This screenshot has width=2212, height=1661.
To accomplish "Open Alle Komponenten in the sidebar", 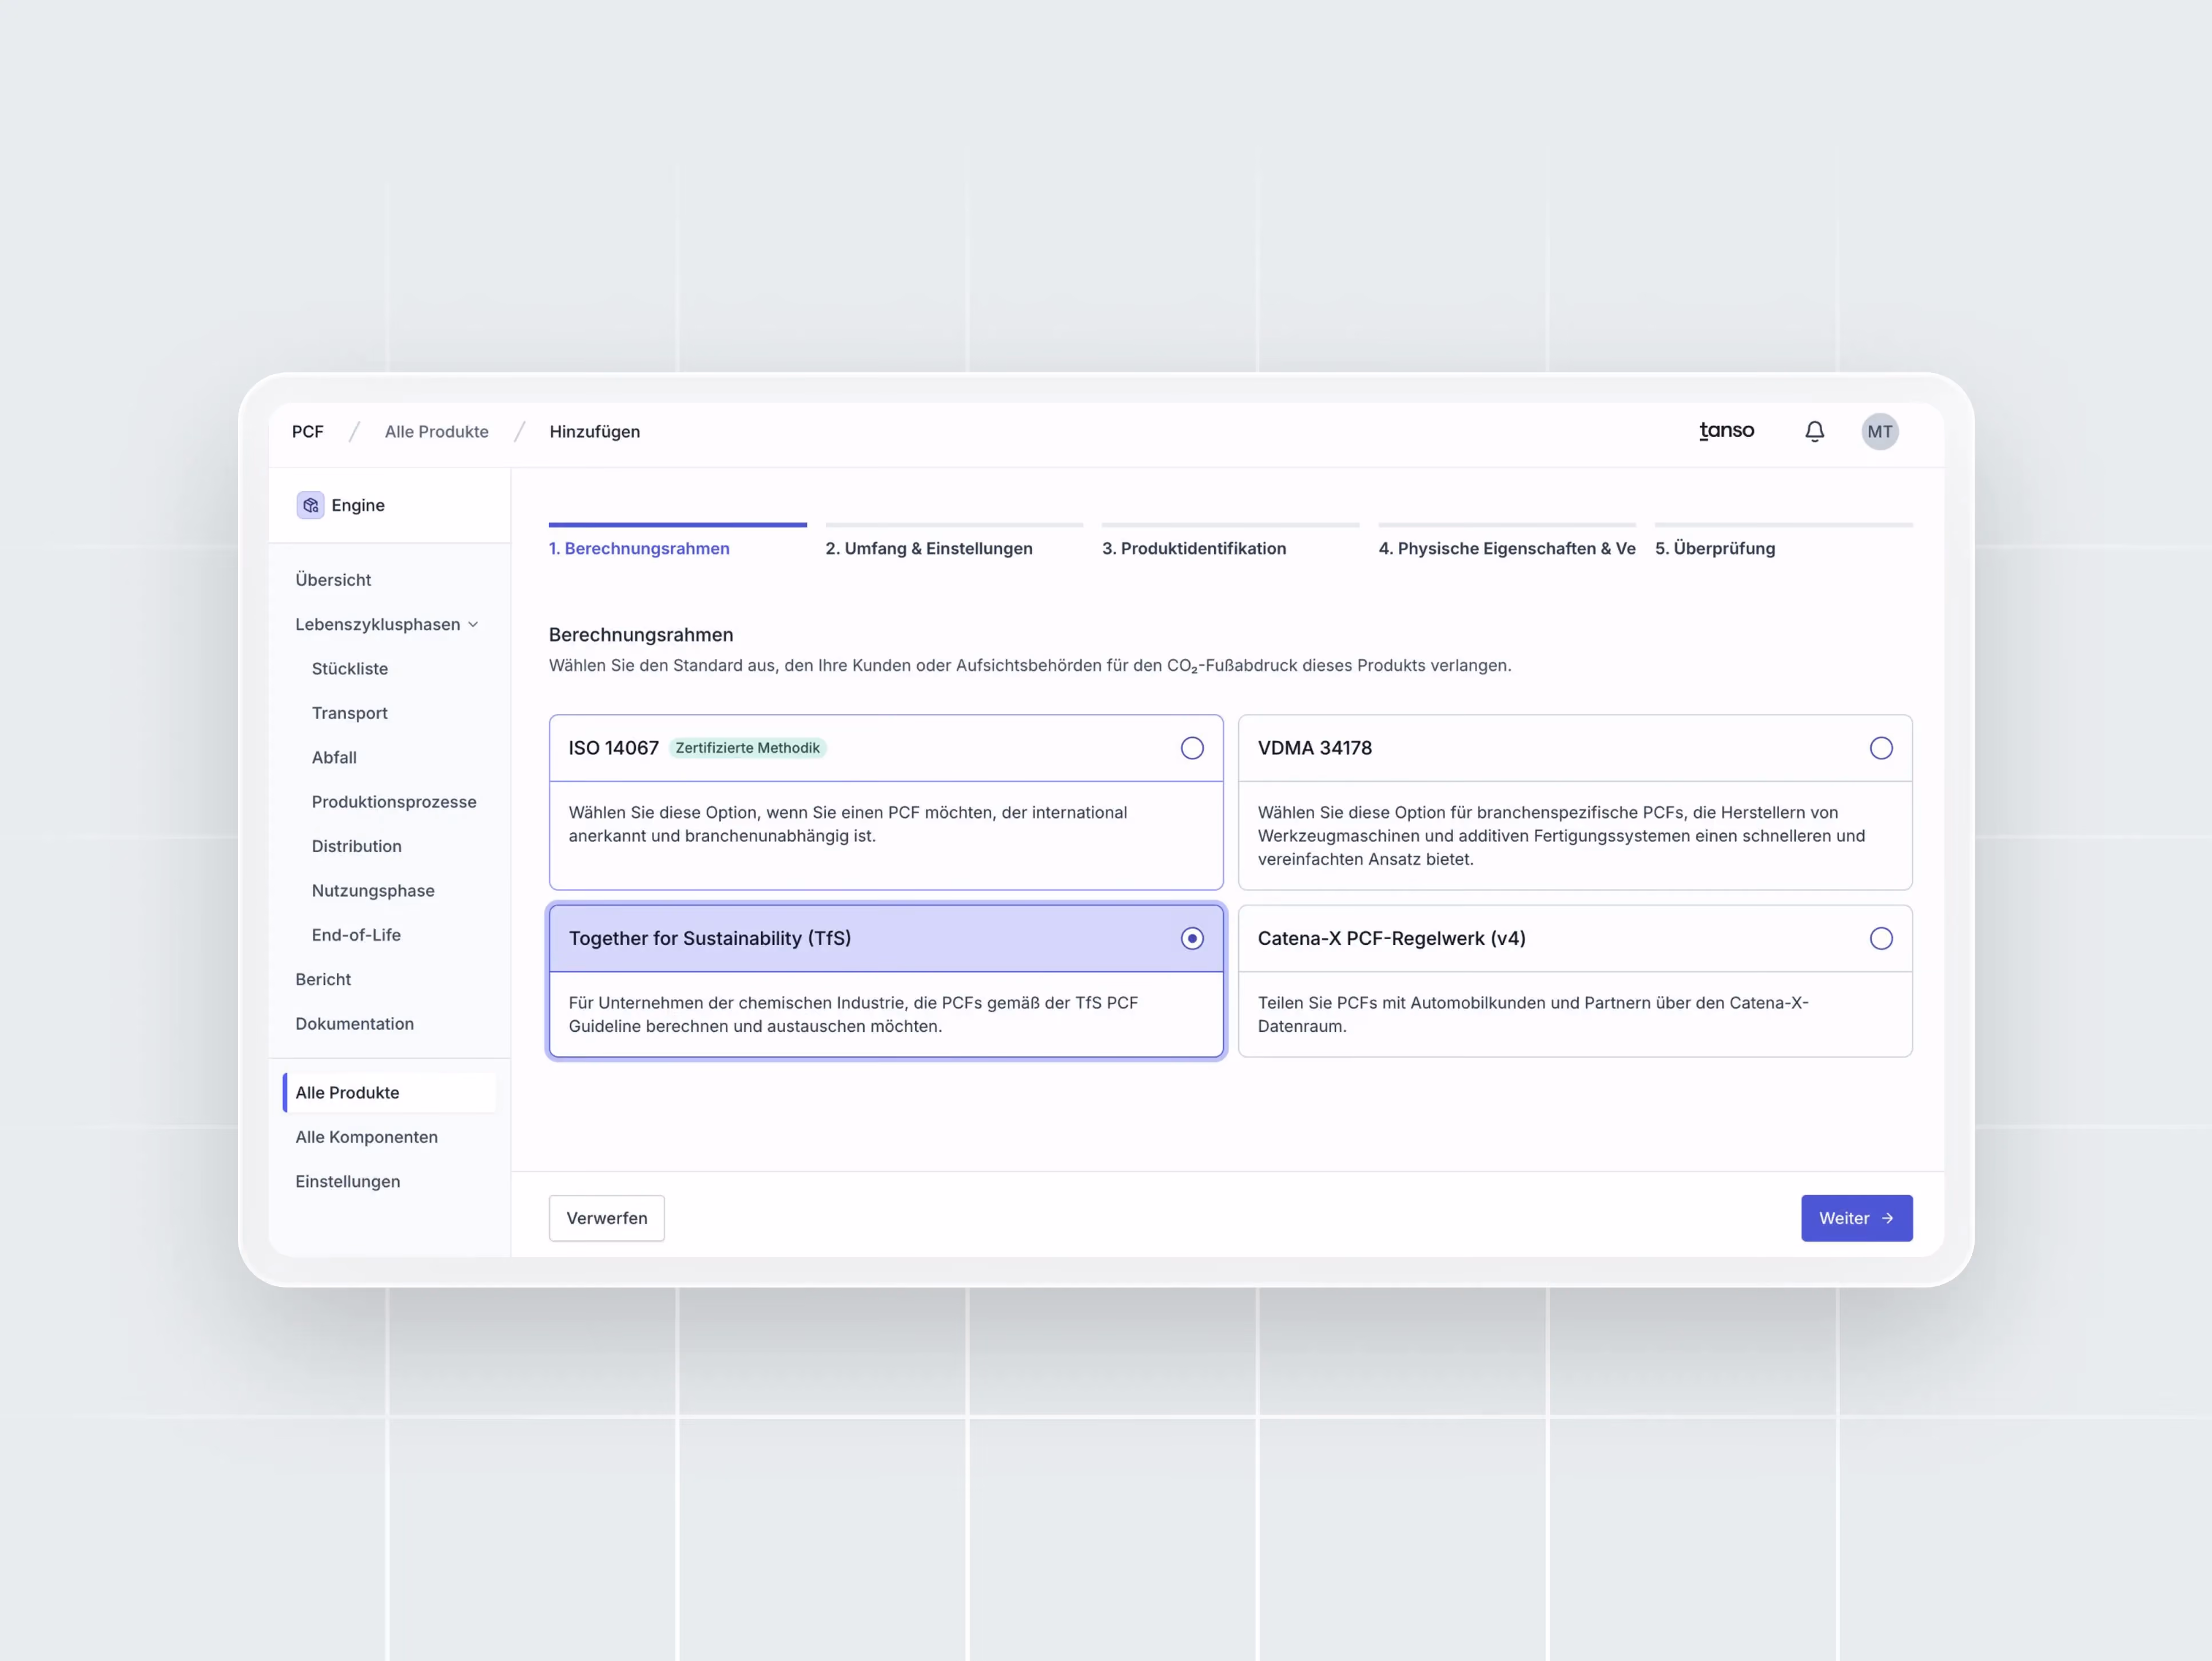I will (367, 1137).
